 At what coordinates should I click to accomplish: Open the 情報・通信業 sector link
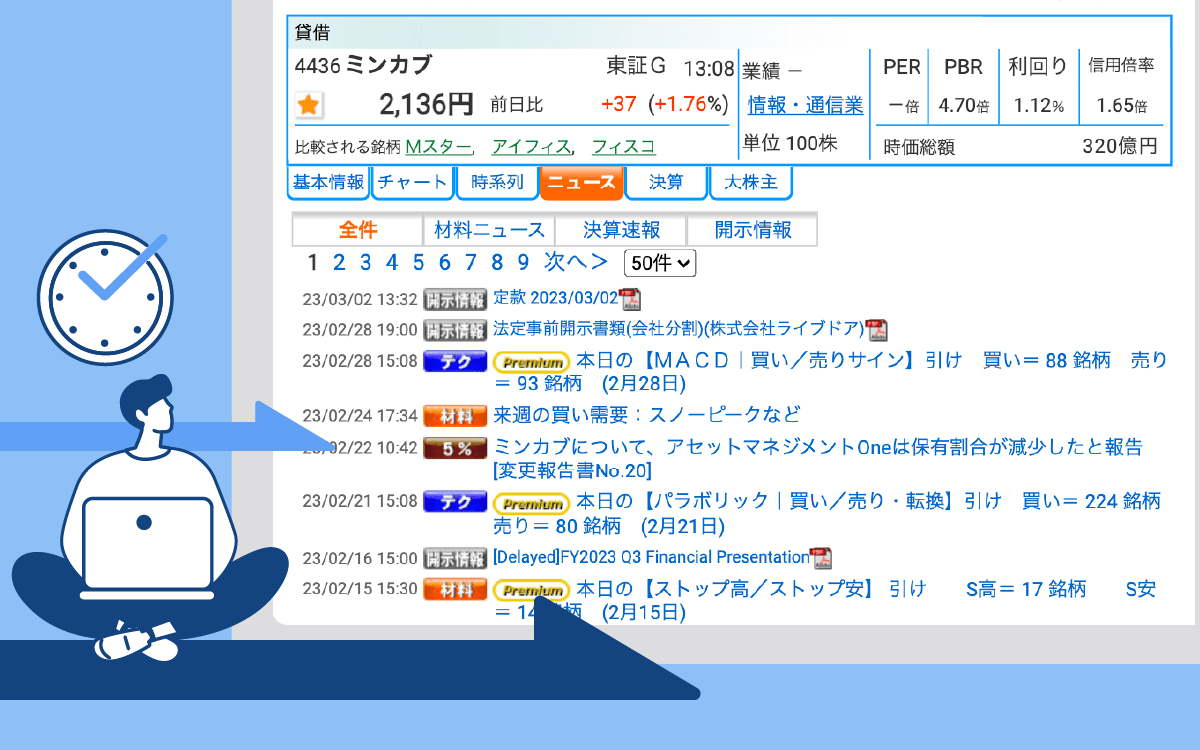coord(805,105)
